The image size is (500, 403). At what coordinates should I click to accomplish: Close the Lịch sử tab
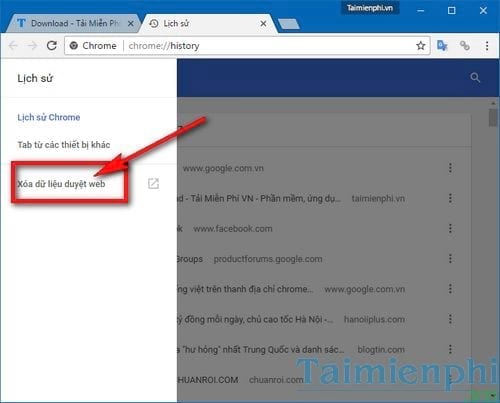click(x=263, y=24)
